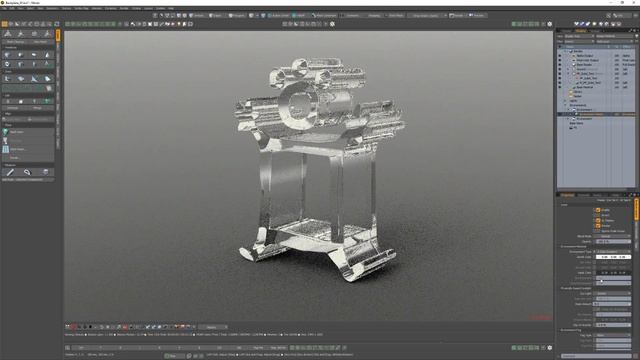Open the Sun Light dropdown

613,293
